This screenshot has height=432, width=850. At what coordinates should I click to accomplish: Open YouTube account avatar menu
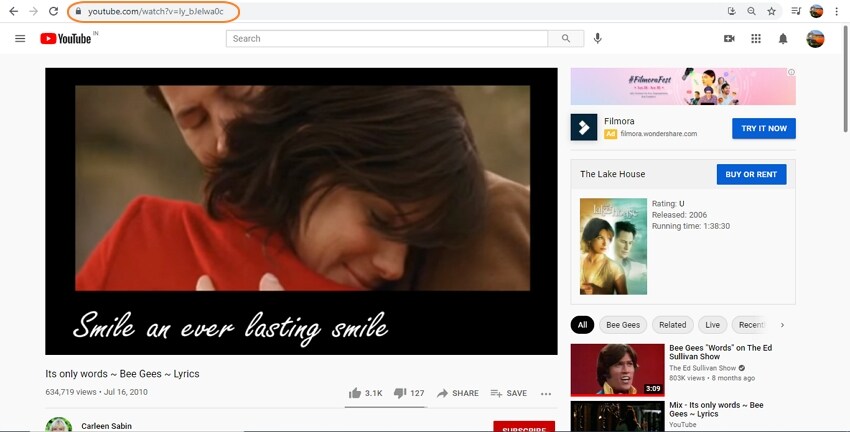pyautogui.click(x=815, y=38)
